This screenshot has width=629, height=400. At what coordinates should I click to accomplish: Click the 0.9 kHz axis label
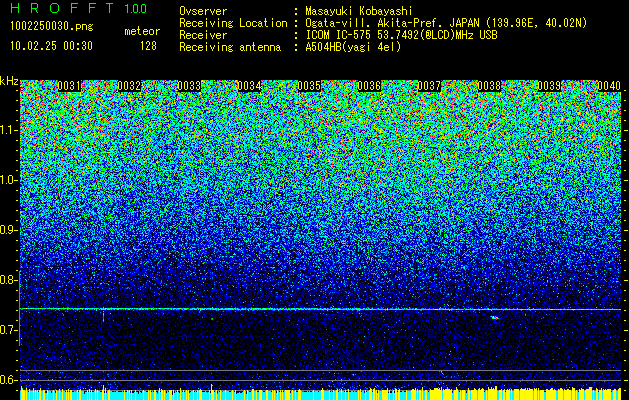(9, 230)
